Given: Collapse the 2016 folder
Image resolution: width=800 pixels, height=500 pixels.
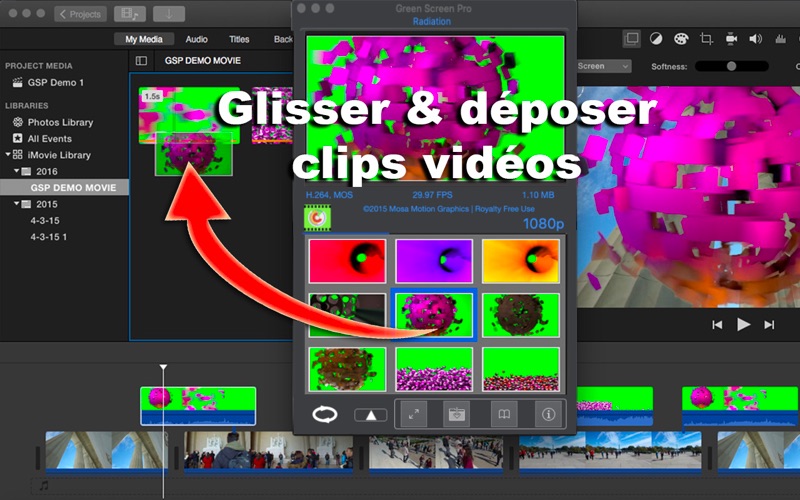Looking at the screenshot, I should (16, 171).
